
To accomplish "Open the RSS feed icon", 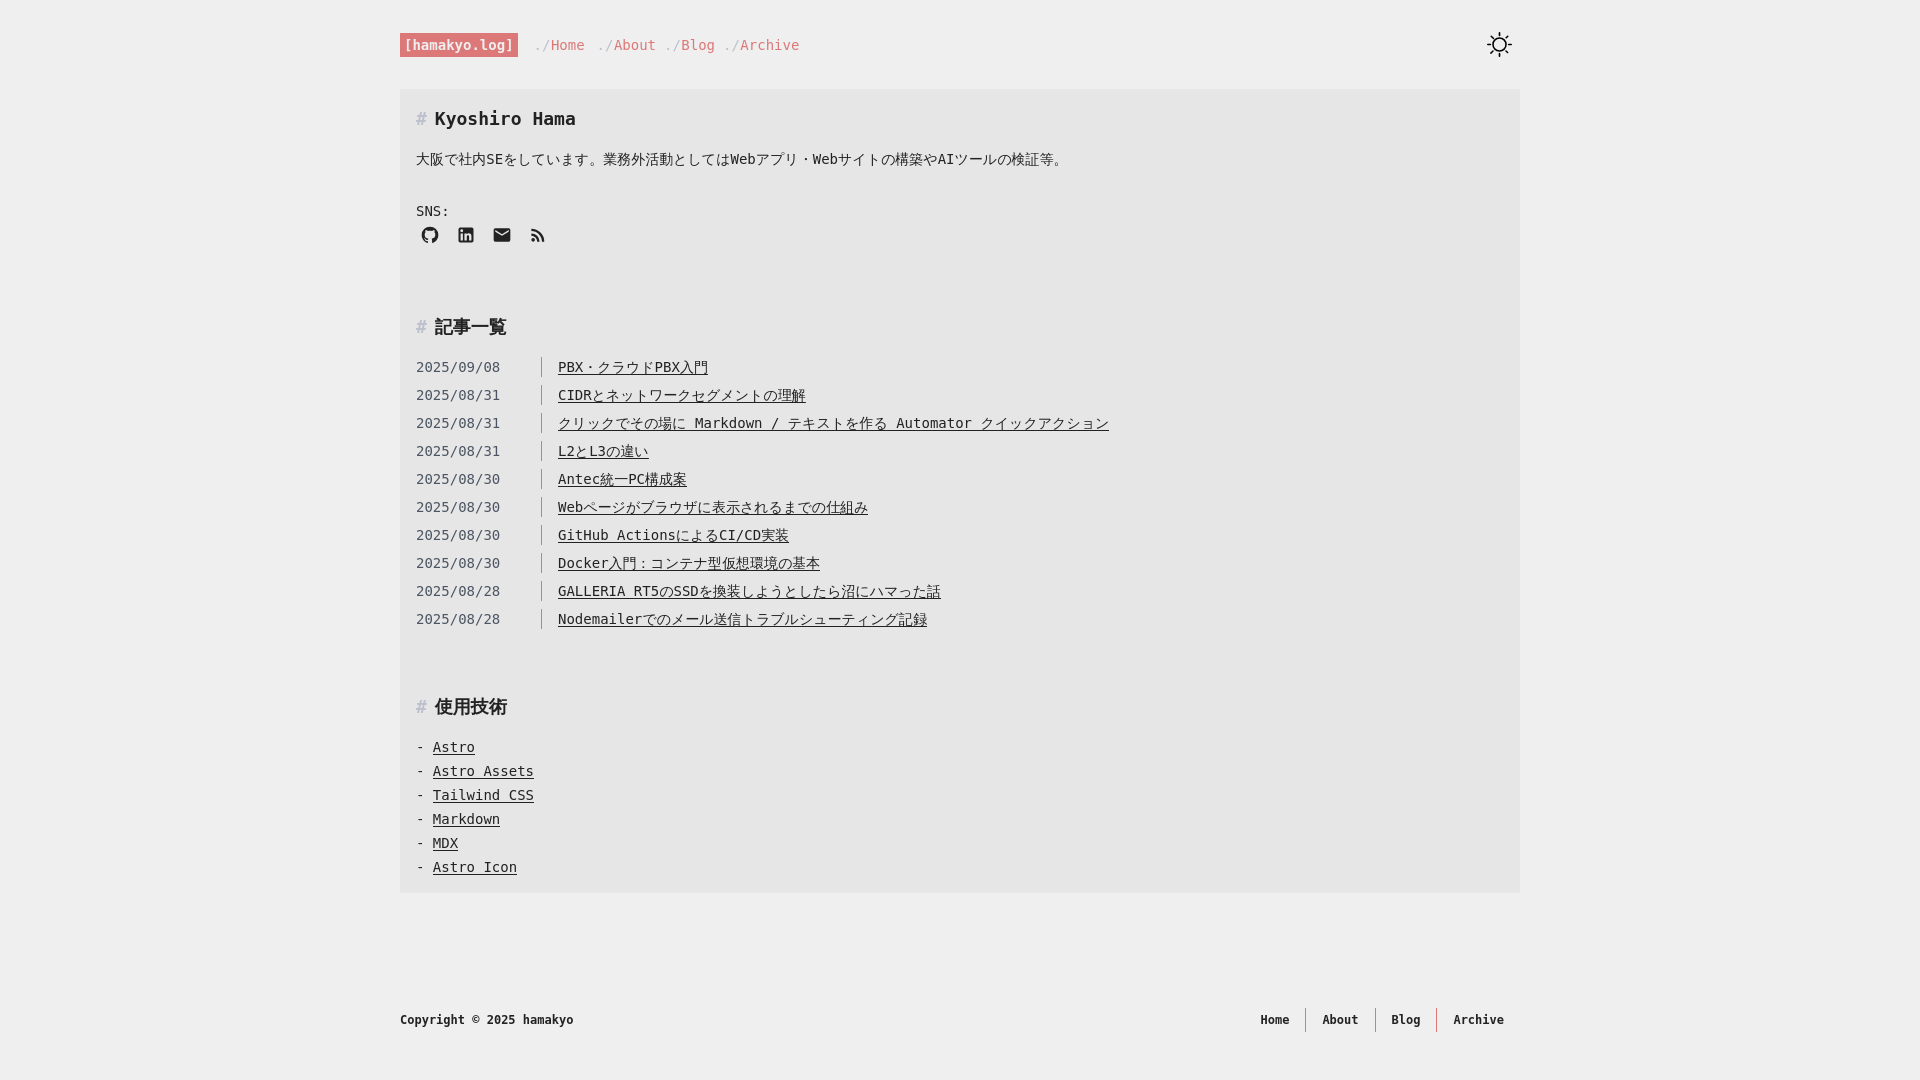I will tap(538, 236).
